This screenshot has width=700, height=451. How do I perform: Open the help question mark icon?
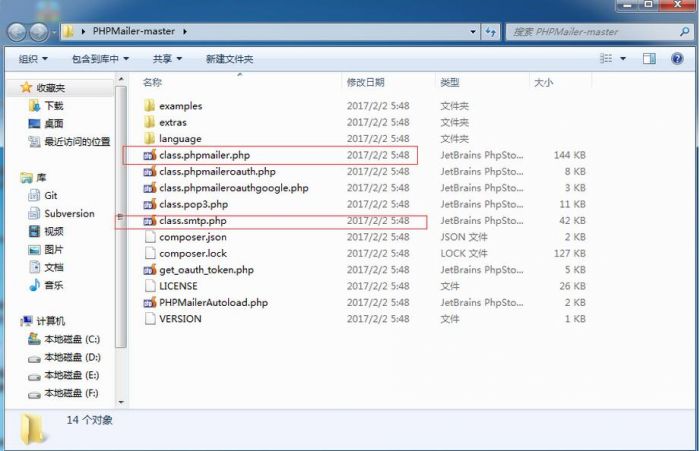tap(677, 58)
